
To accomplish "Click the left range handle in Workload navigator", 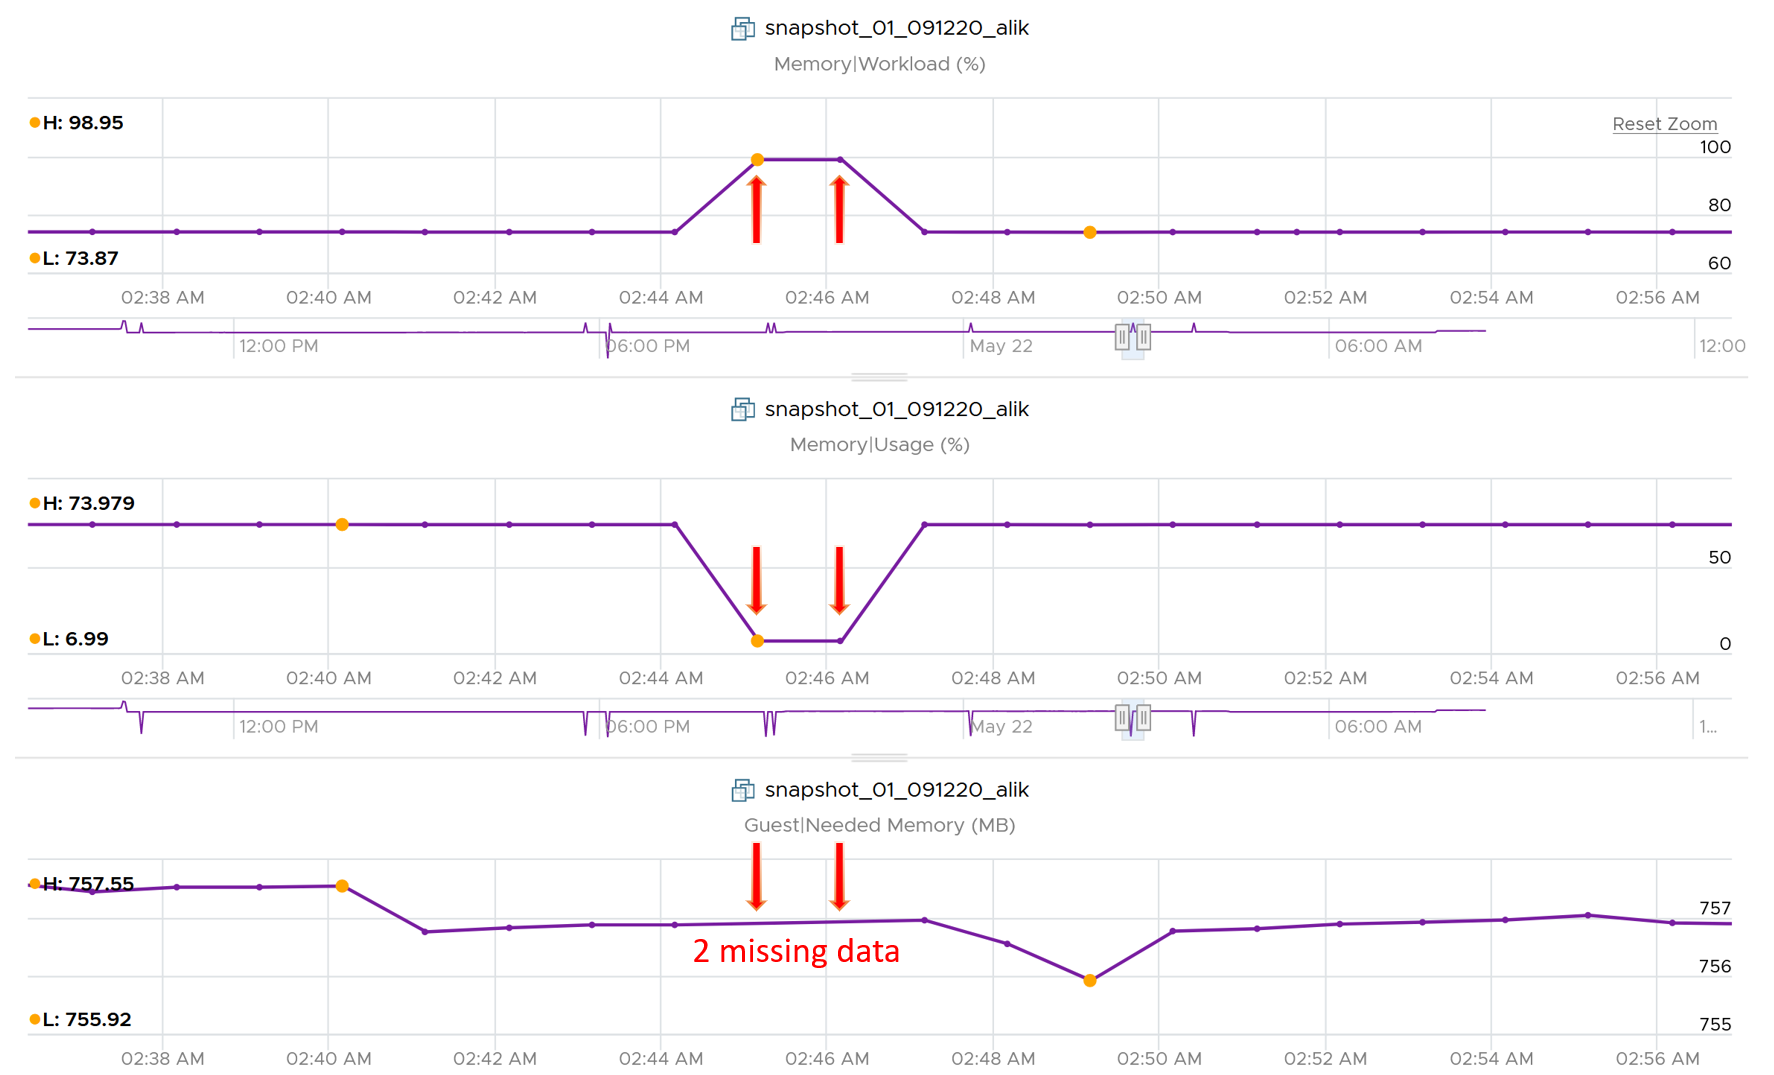I will pyautogui.click(x=1122, y=338).
